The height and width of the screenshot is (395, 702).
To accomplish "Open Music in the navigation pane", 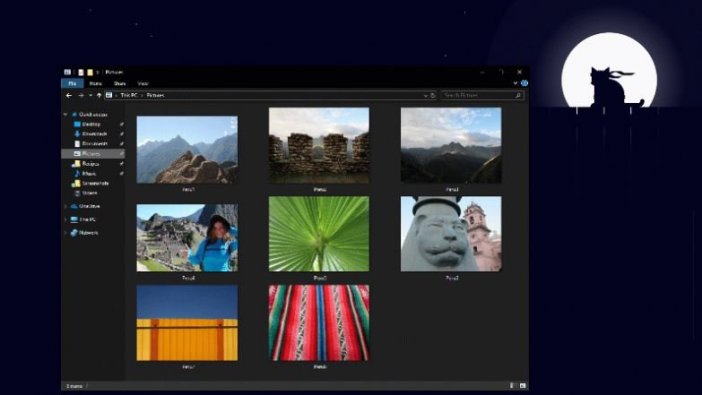I will coord(89,173).
